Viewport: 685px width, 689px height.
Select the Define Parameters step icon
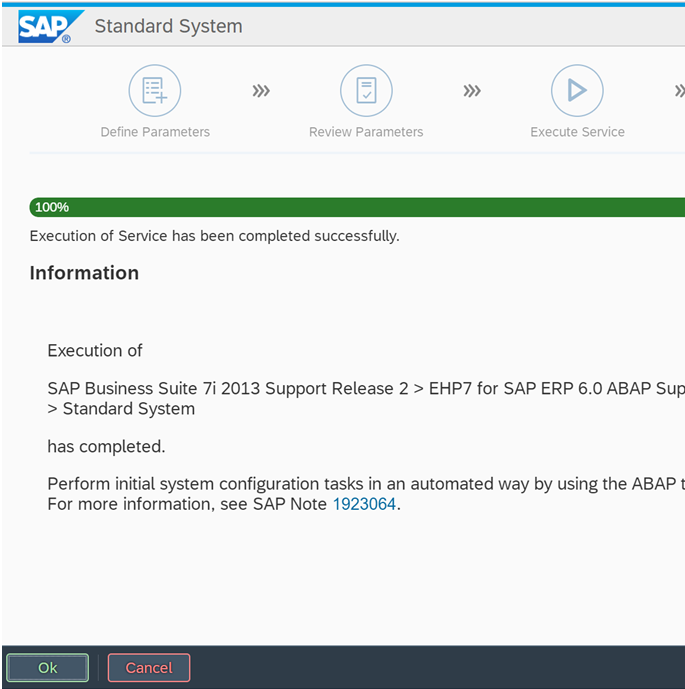coord(155,91)
